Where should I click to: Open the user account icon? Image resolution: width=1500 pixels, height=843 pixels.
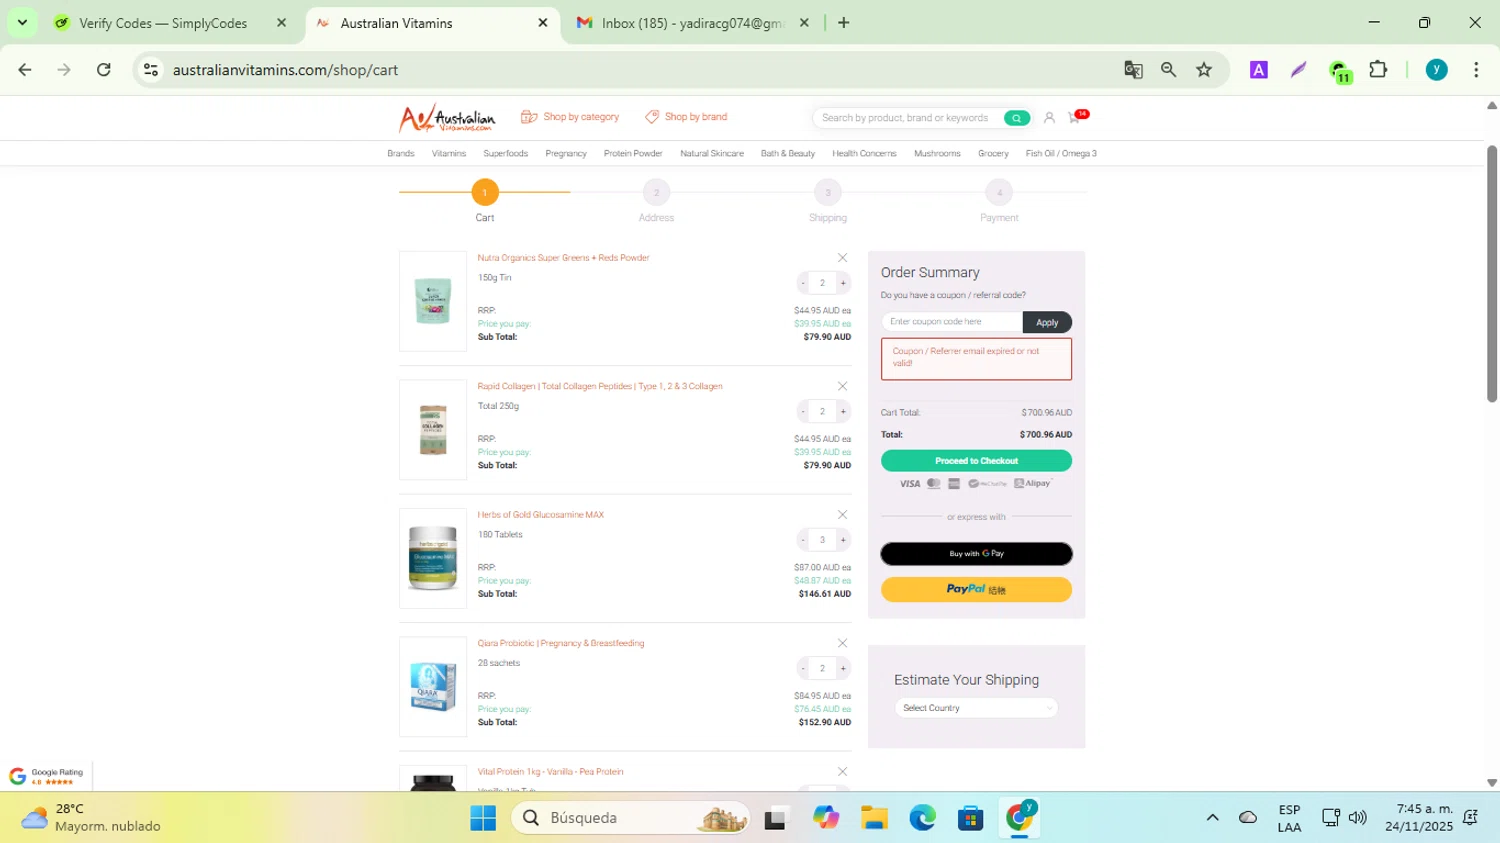(x=1049, y=118)
